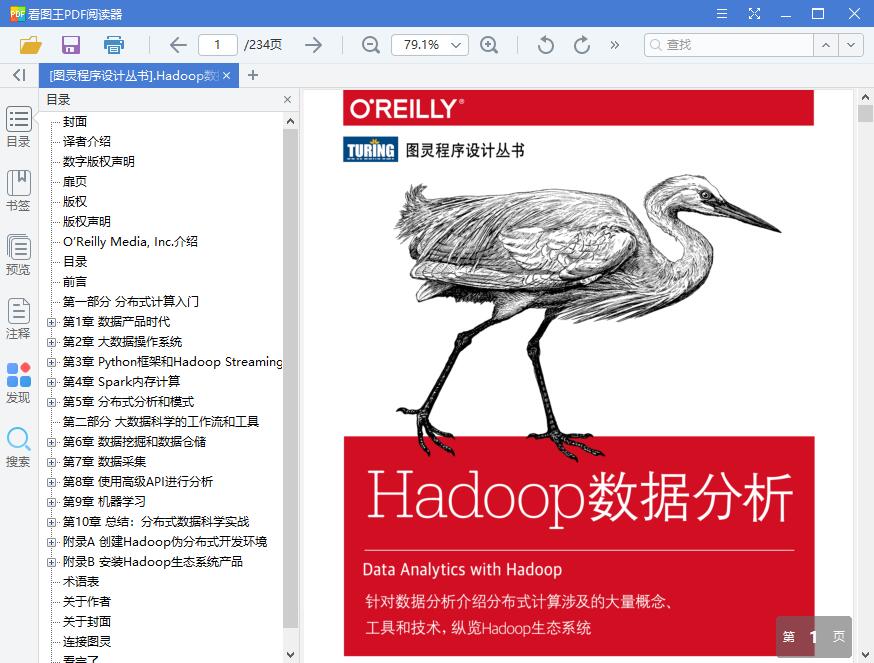874x663 pixels.
Task: Jump to 版权声明 entry
Action: 86,222
